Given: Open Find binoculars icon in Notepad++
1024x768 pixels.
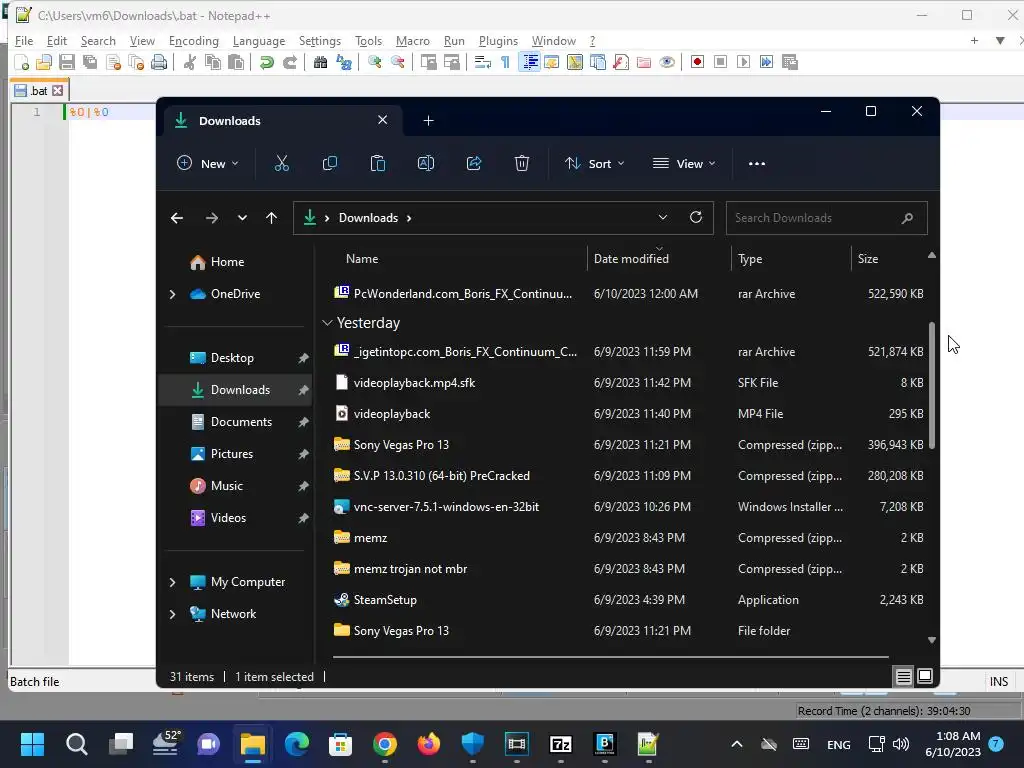Looking at the screenshot, I should click(x=320, y=62).
